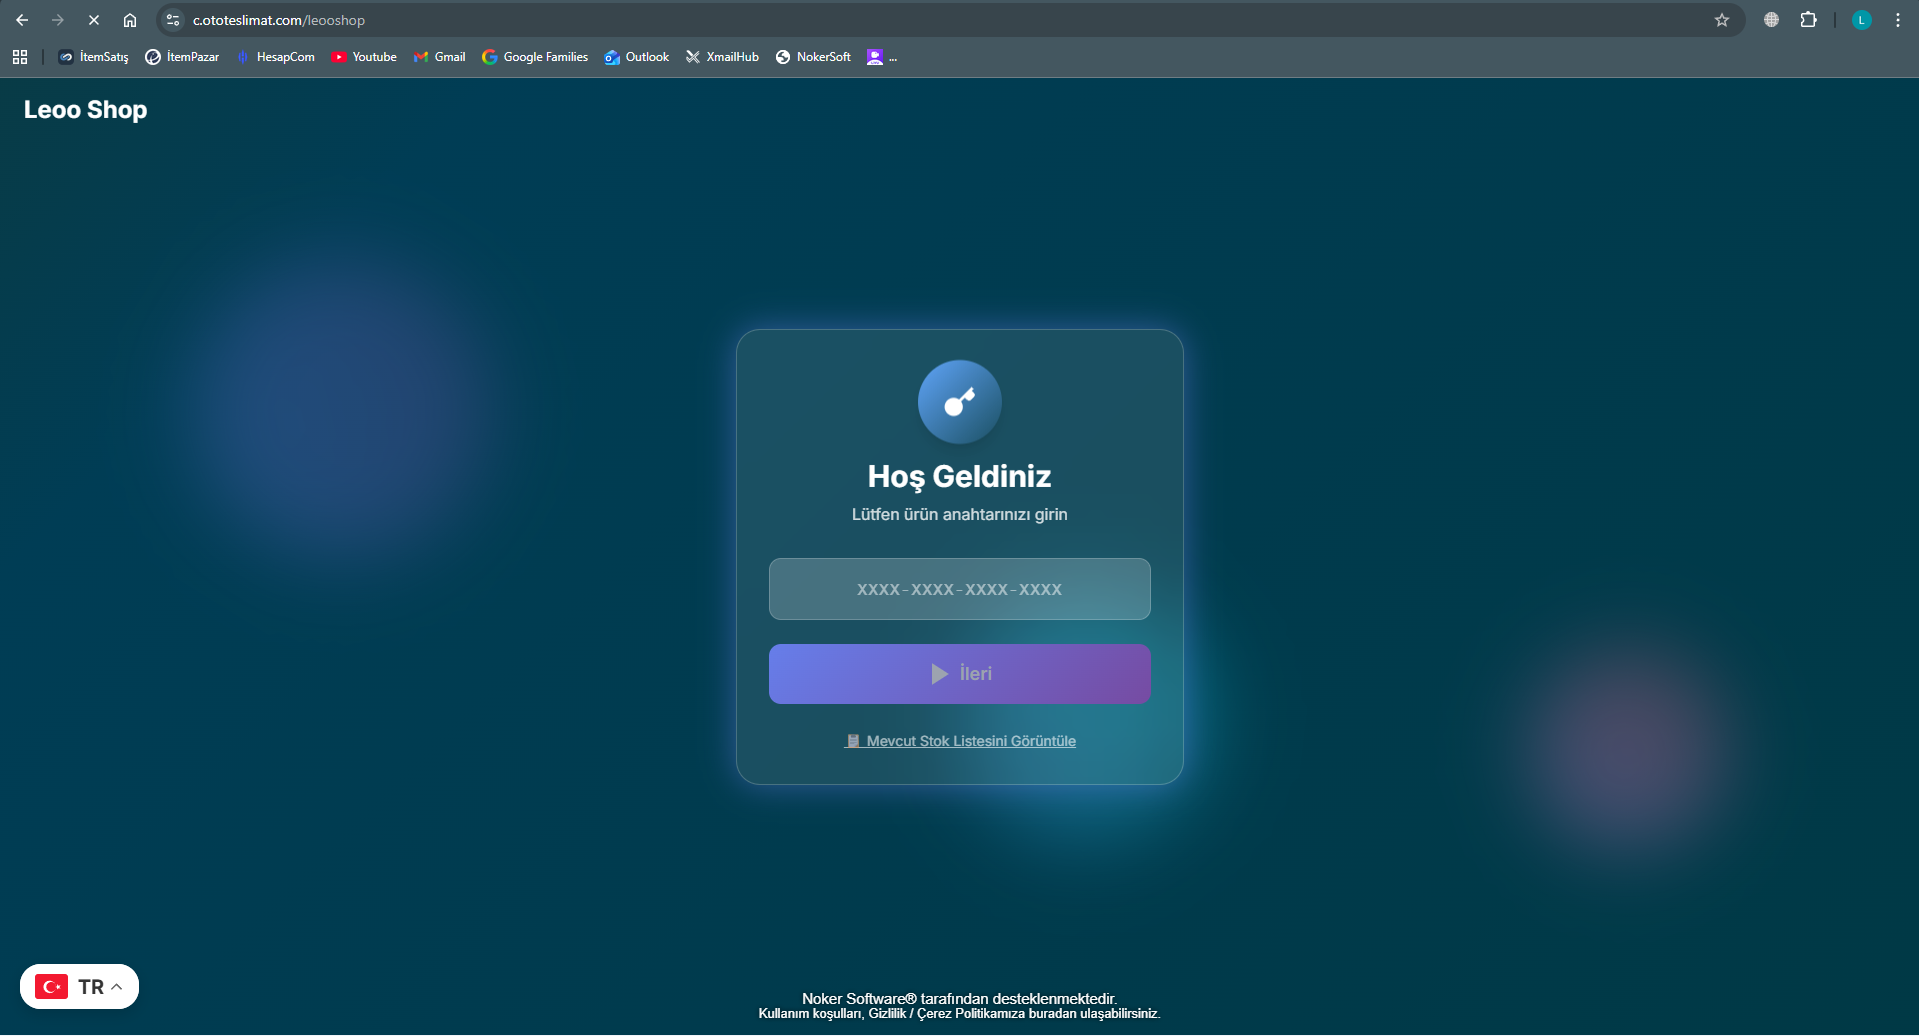Open the Outlook bookmark
1919x1036 pixels.
tap(636, 57)
